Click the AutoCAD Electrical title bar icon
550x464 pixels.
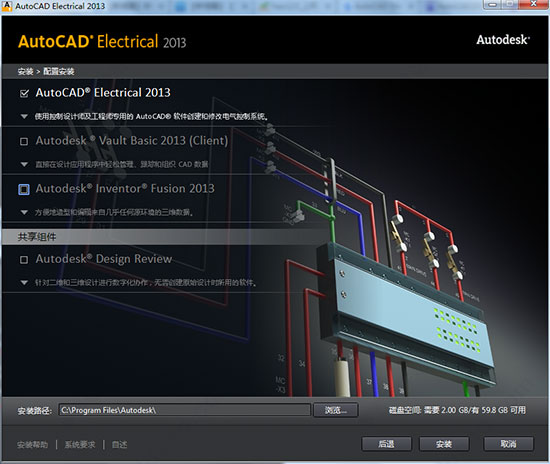(7, 6)
